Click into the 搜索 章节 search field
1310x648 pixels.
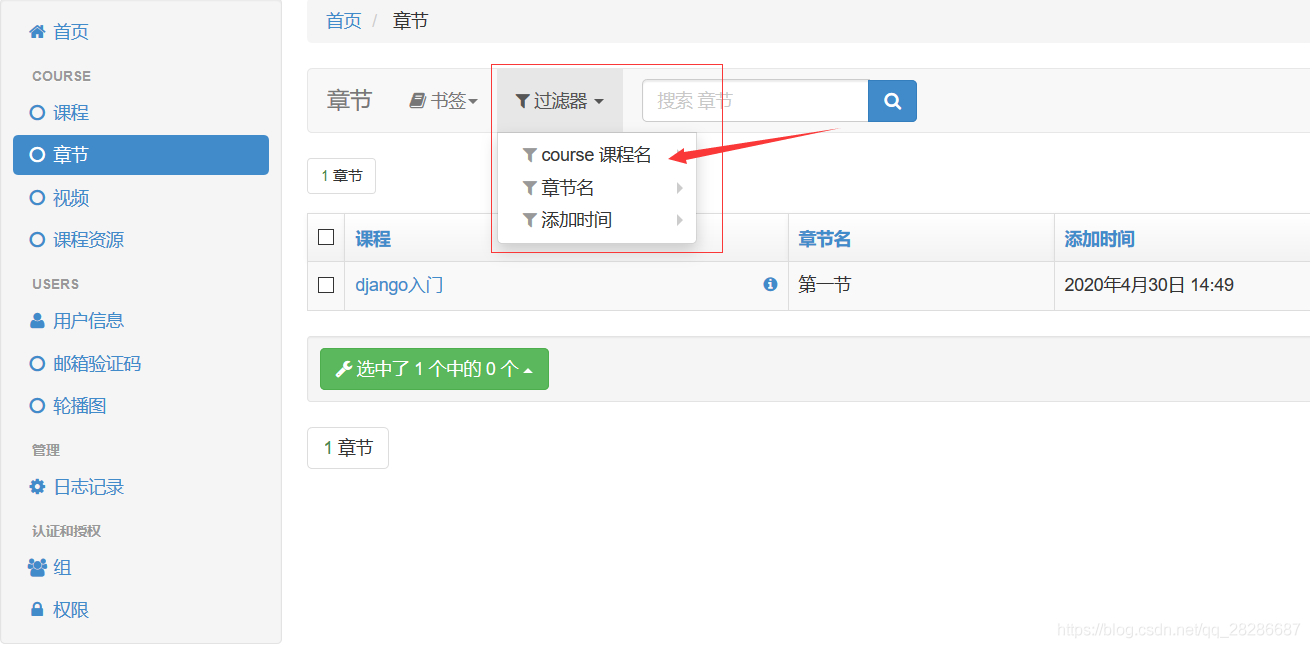(755, 101)
